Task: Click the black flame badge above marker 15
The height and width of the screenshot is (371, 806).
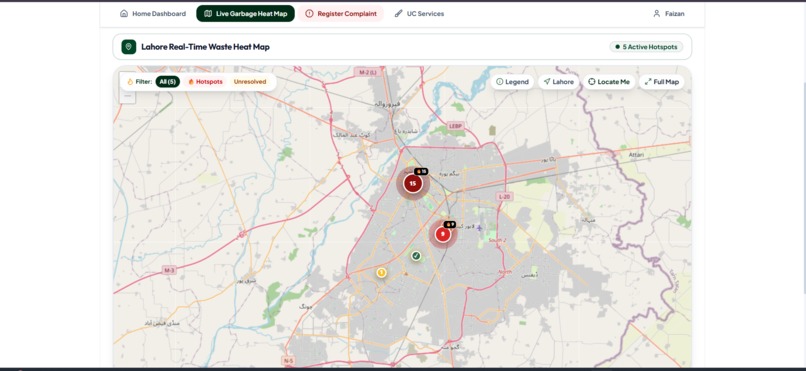Action: point(422,171)
